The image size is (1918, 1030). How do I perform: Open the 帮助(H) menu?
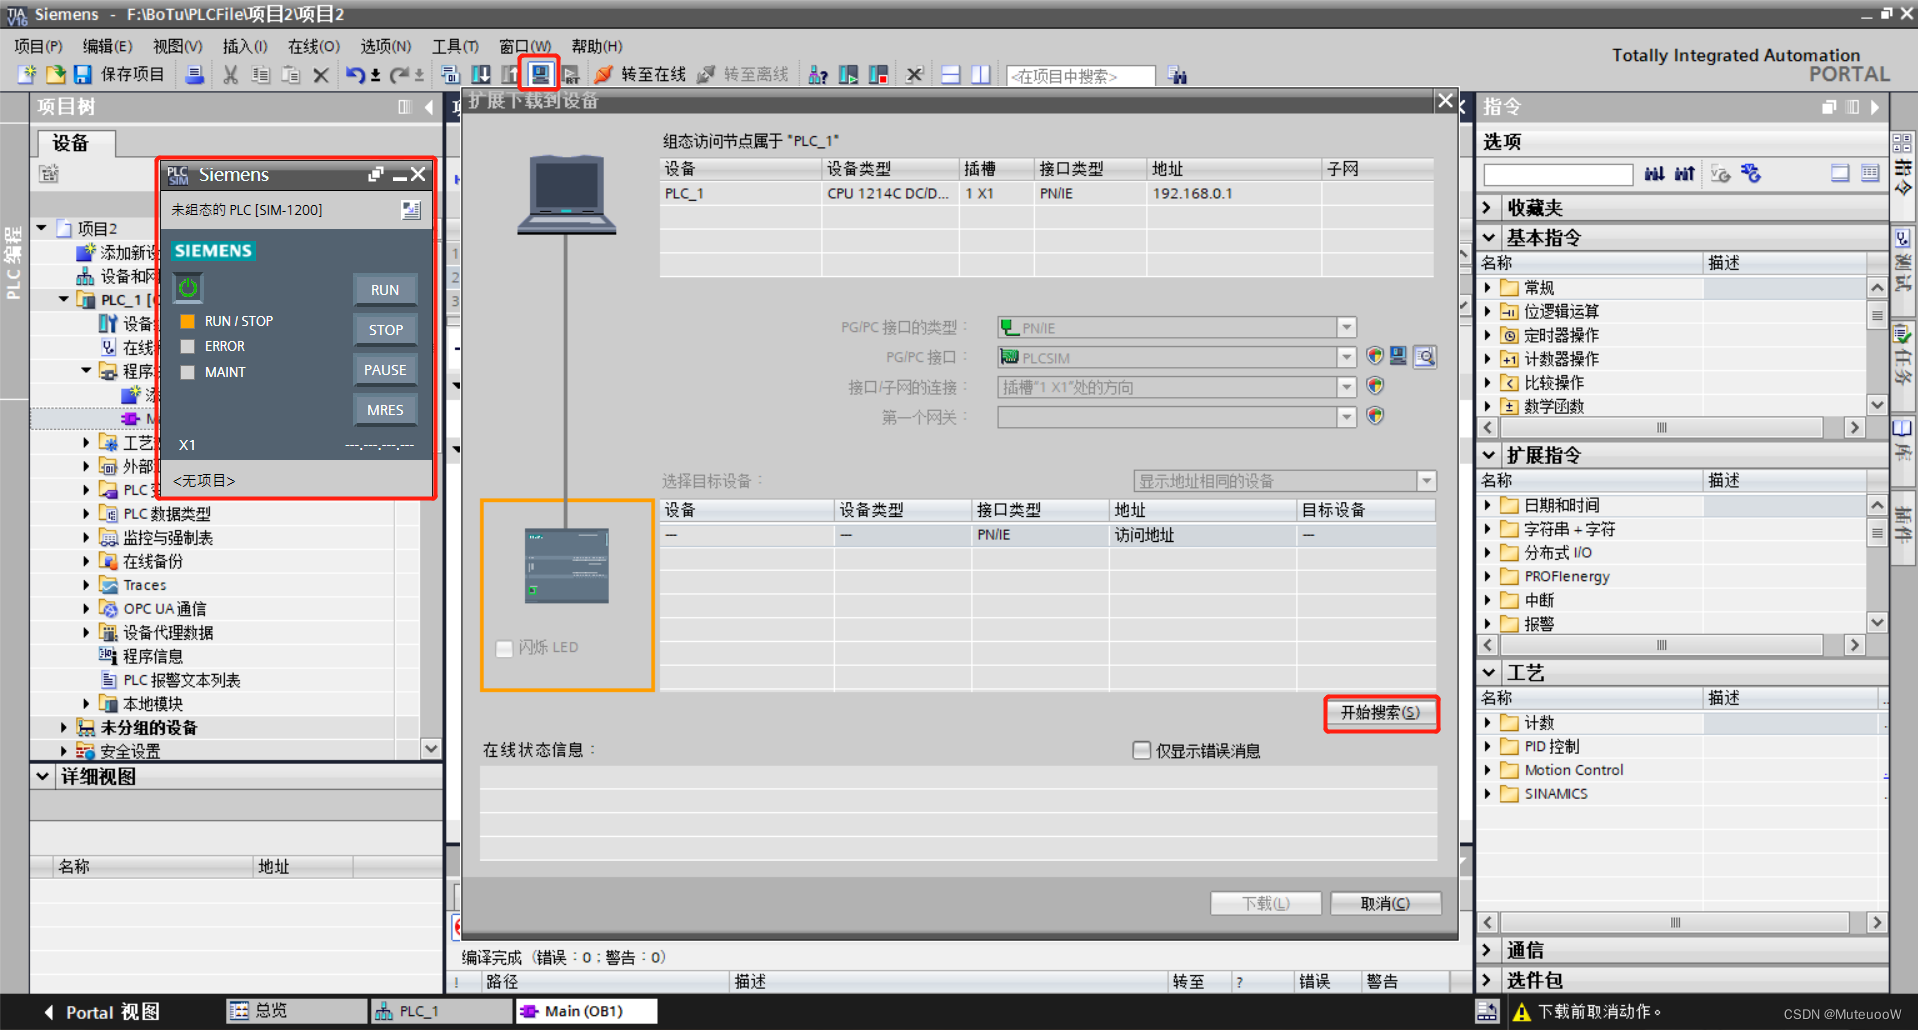click(597, 46)
